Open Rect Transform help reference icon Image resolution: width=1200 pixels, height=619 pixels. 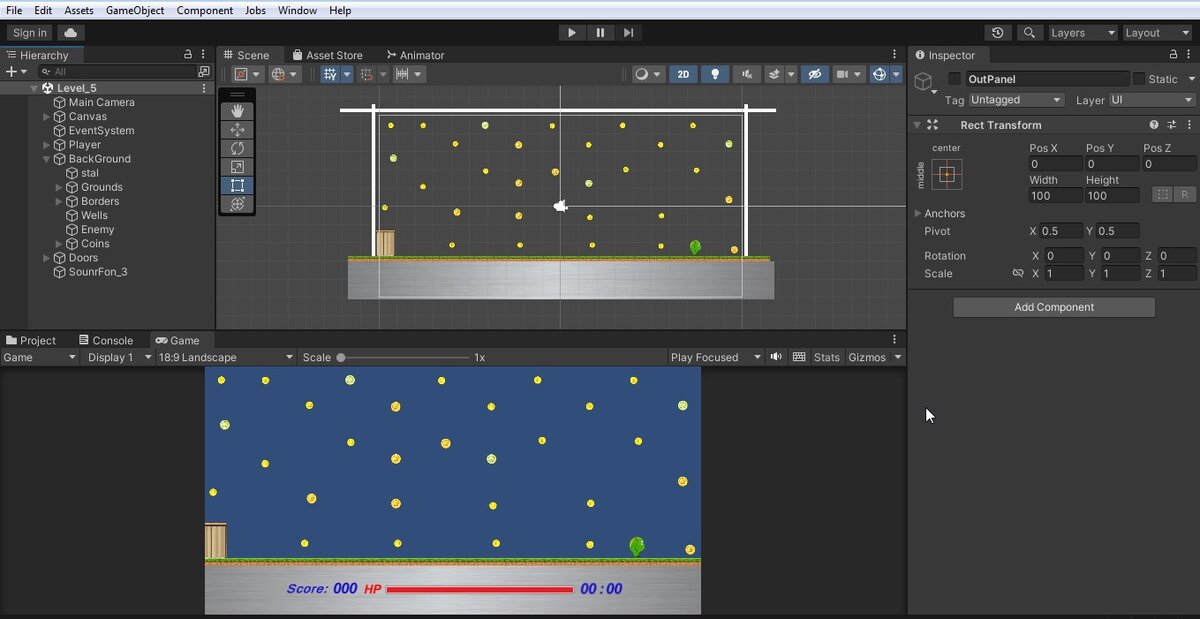1154,125
